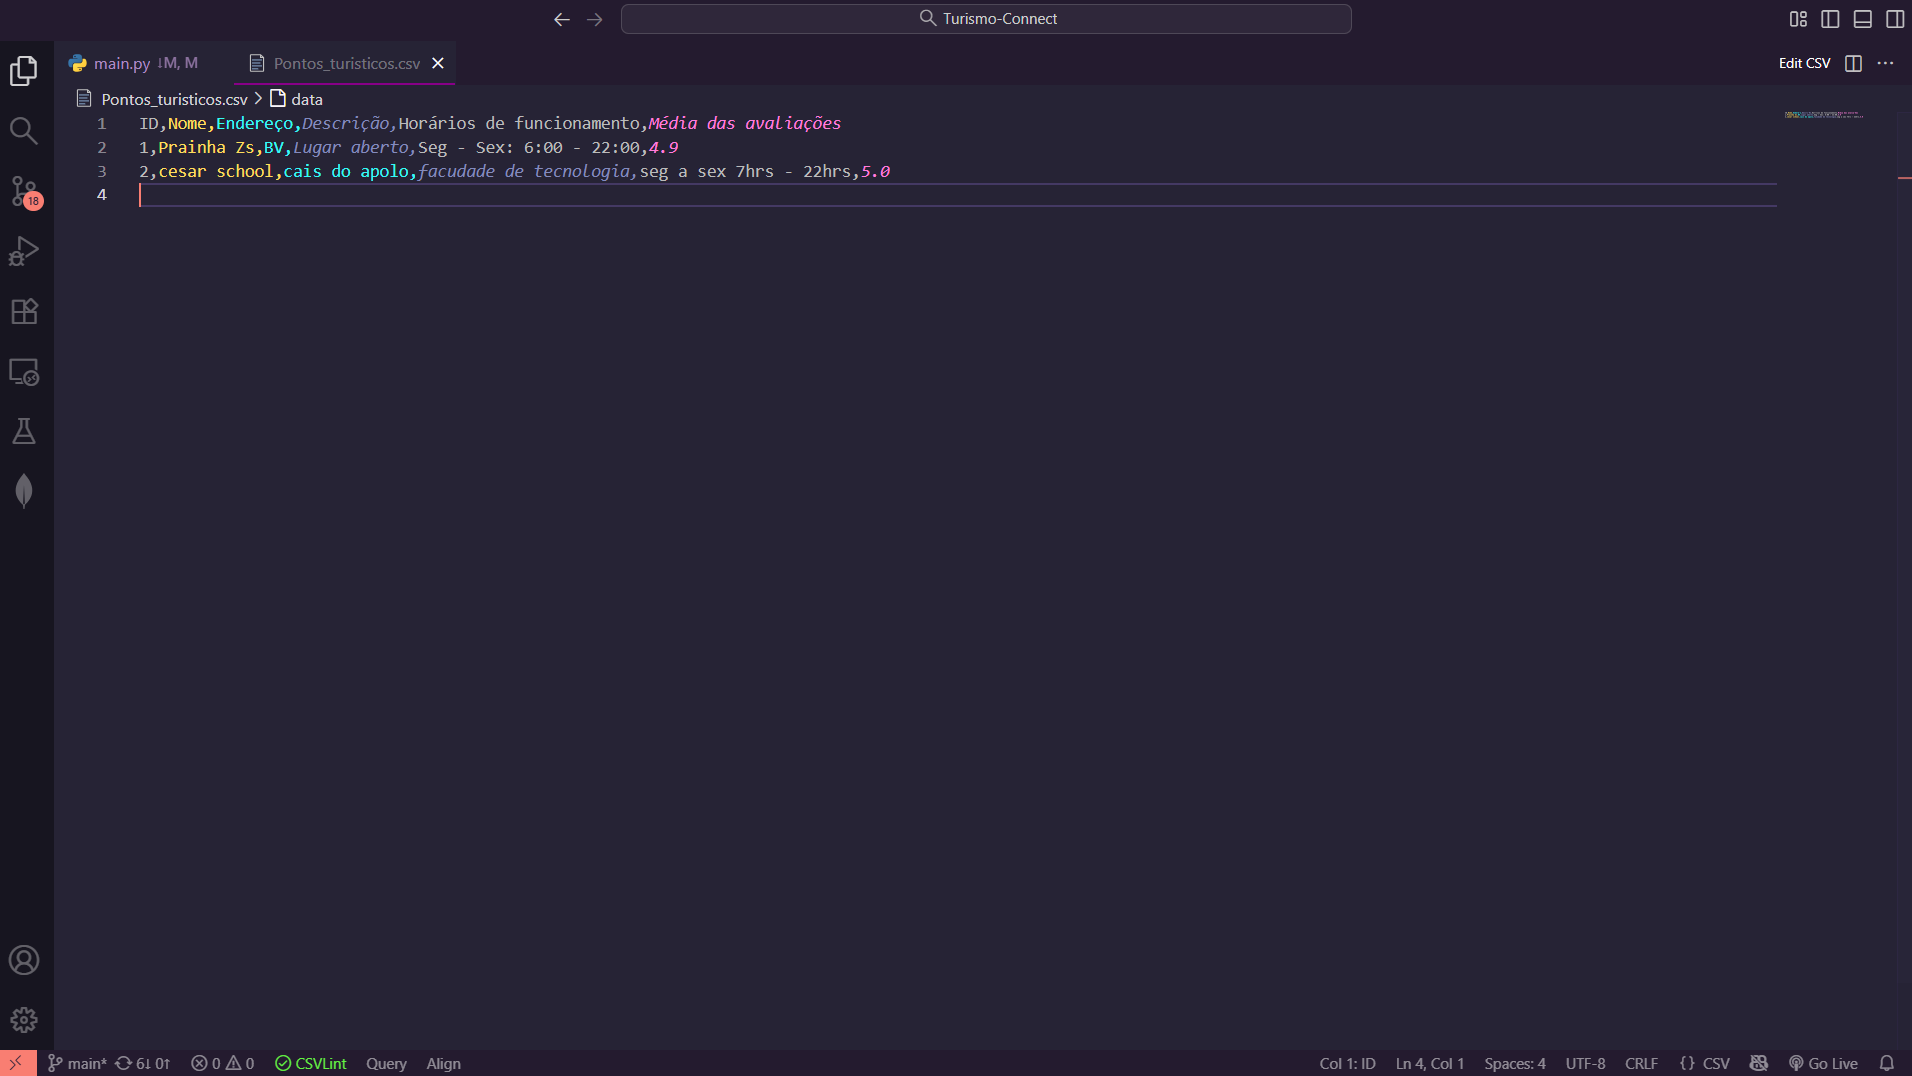1912x1076 pixels.
Task: Open the MongoDB leaf icon
Action: pyautogui.click(x=24, y=491)
